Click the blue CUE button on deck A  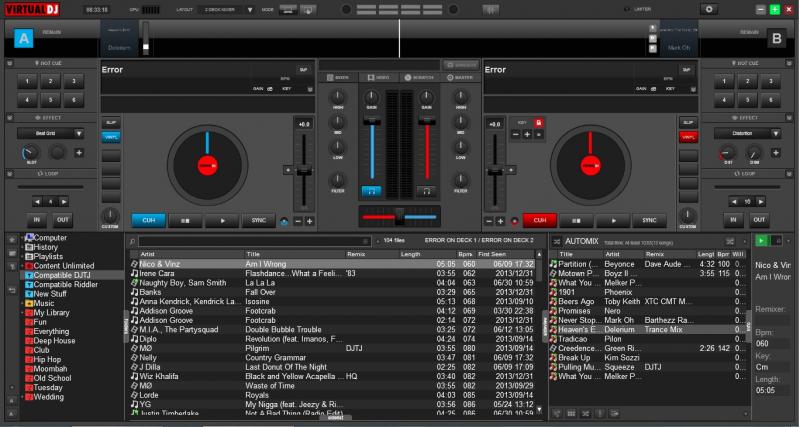coord(148,221)
